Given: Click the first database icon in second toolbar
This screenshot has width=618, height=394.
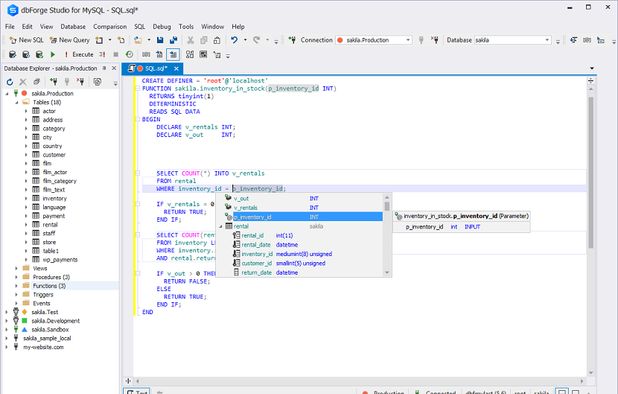Looking at the screenshot, I should tap(12, 54).
